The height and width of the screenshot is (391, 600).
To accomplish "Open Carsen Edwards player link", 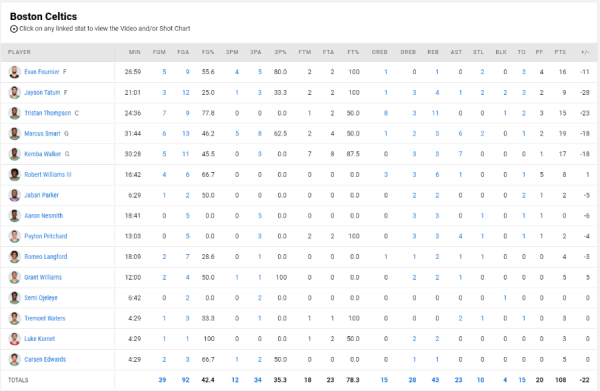I will (x=45, y=359).
